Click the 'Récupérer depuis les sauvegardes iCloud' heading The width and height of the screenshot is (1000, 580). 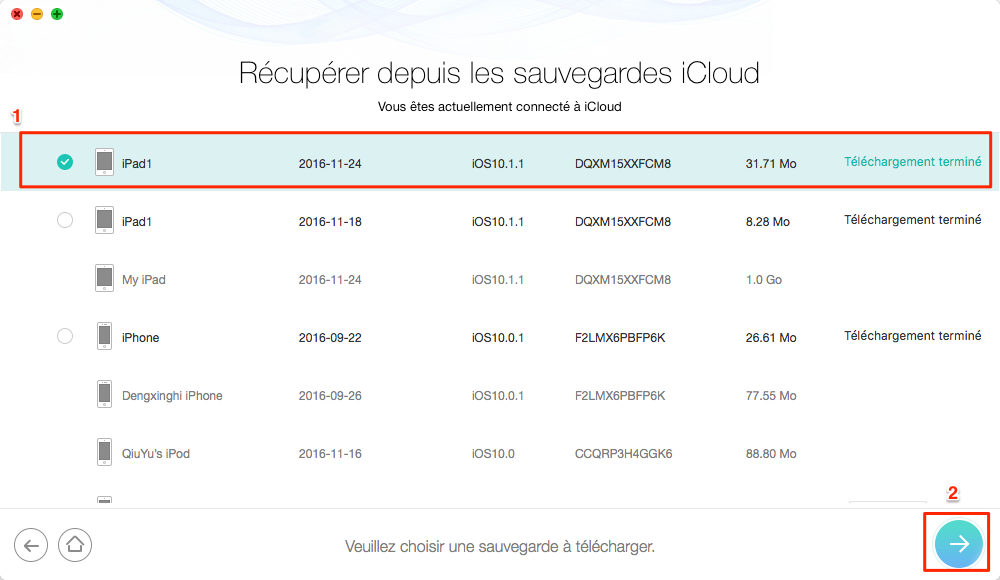499,73
